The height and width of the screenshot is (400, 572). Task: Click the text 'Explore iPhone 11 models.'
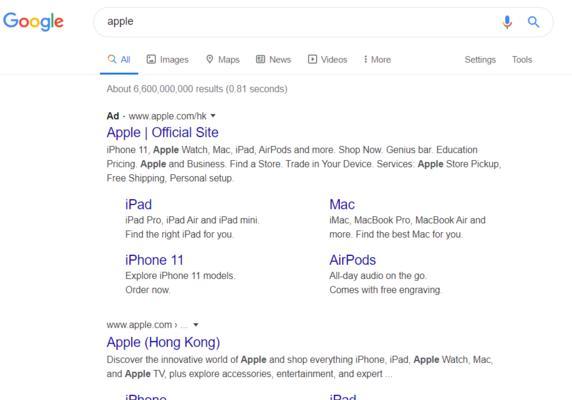click(x=180, y=276)
